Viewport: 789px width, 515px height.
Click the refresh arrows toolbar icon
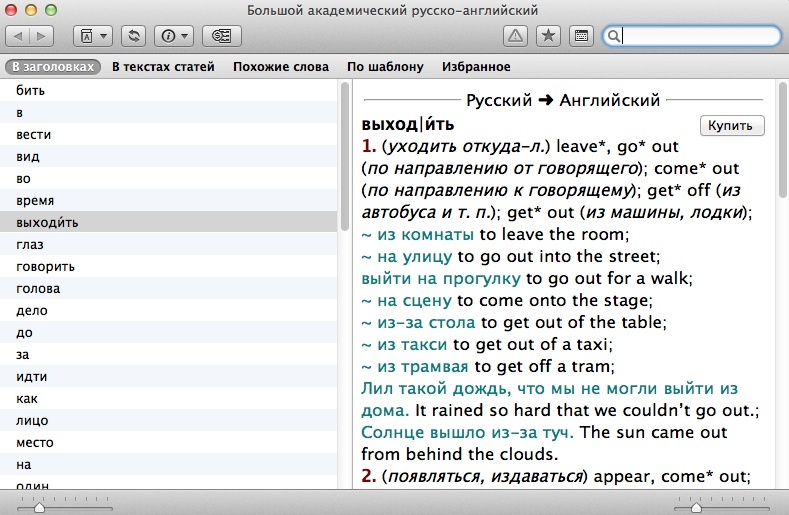(134, 36)
